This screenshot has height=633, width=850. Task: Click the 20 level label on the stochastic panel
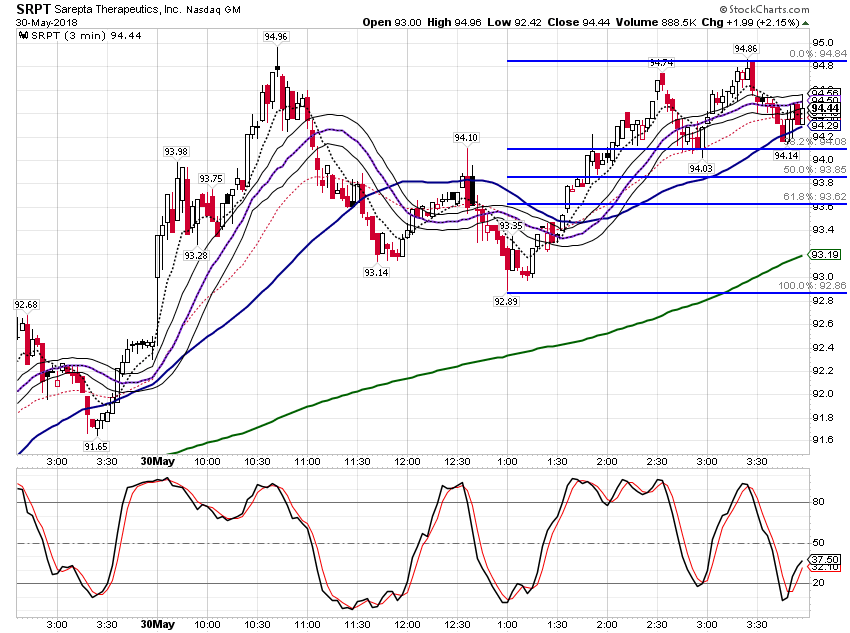pos(819,583)
